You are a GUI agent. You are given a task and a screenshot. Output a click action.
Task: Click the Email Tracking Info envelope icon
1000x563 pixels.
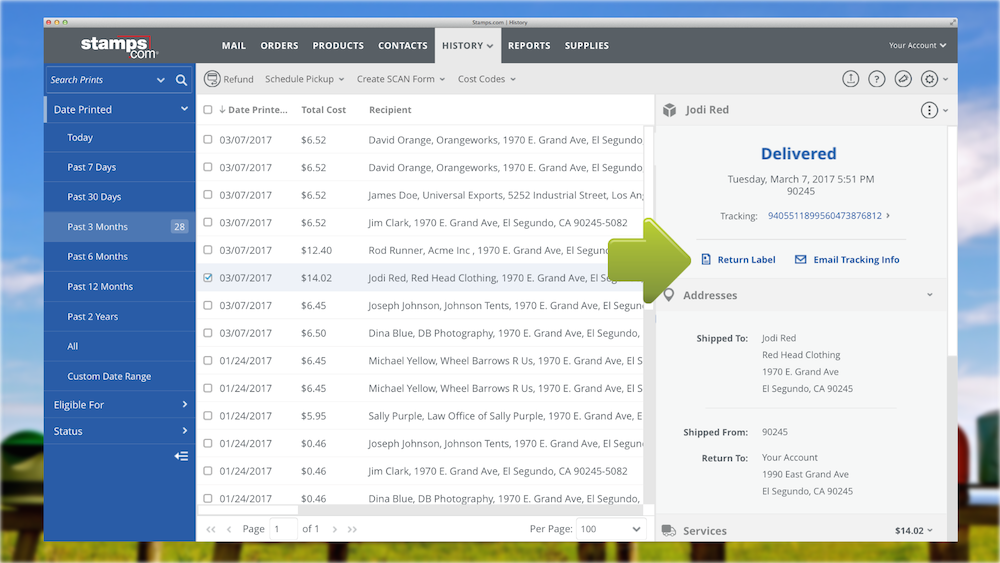[x=800, y=260]
